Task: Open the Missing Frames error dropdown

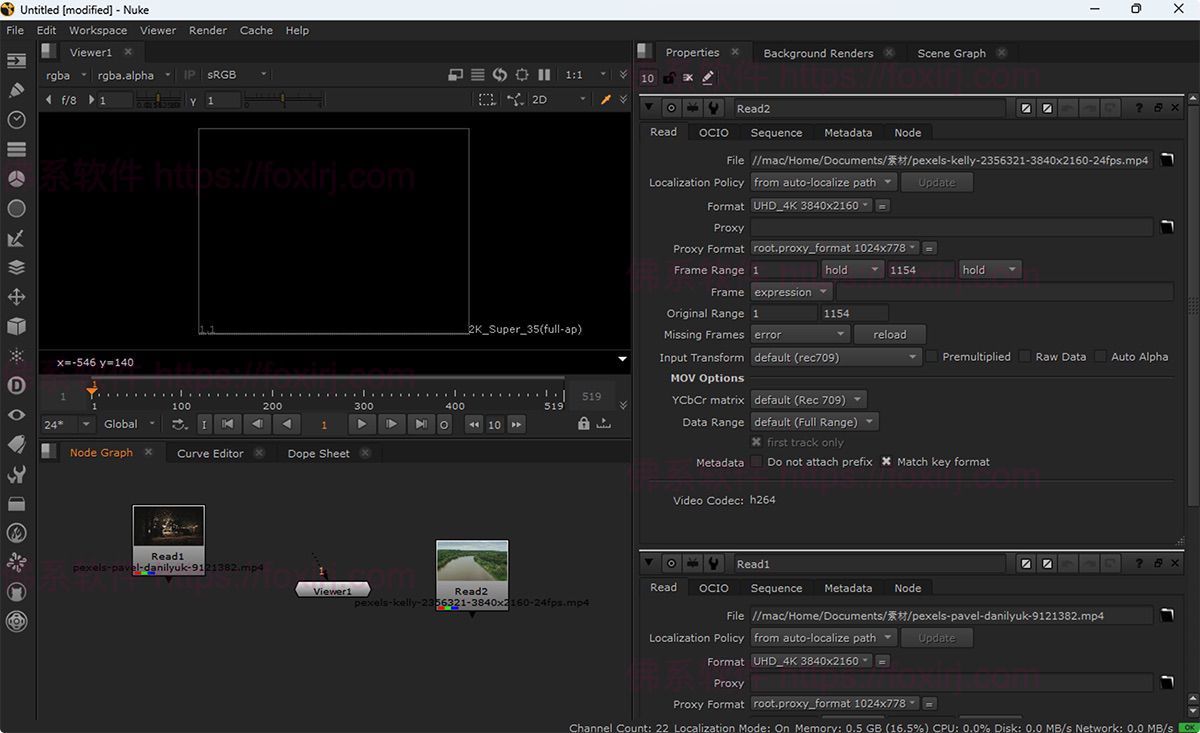Action: (x=798, y=334)
